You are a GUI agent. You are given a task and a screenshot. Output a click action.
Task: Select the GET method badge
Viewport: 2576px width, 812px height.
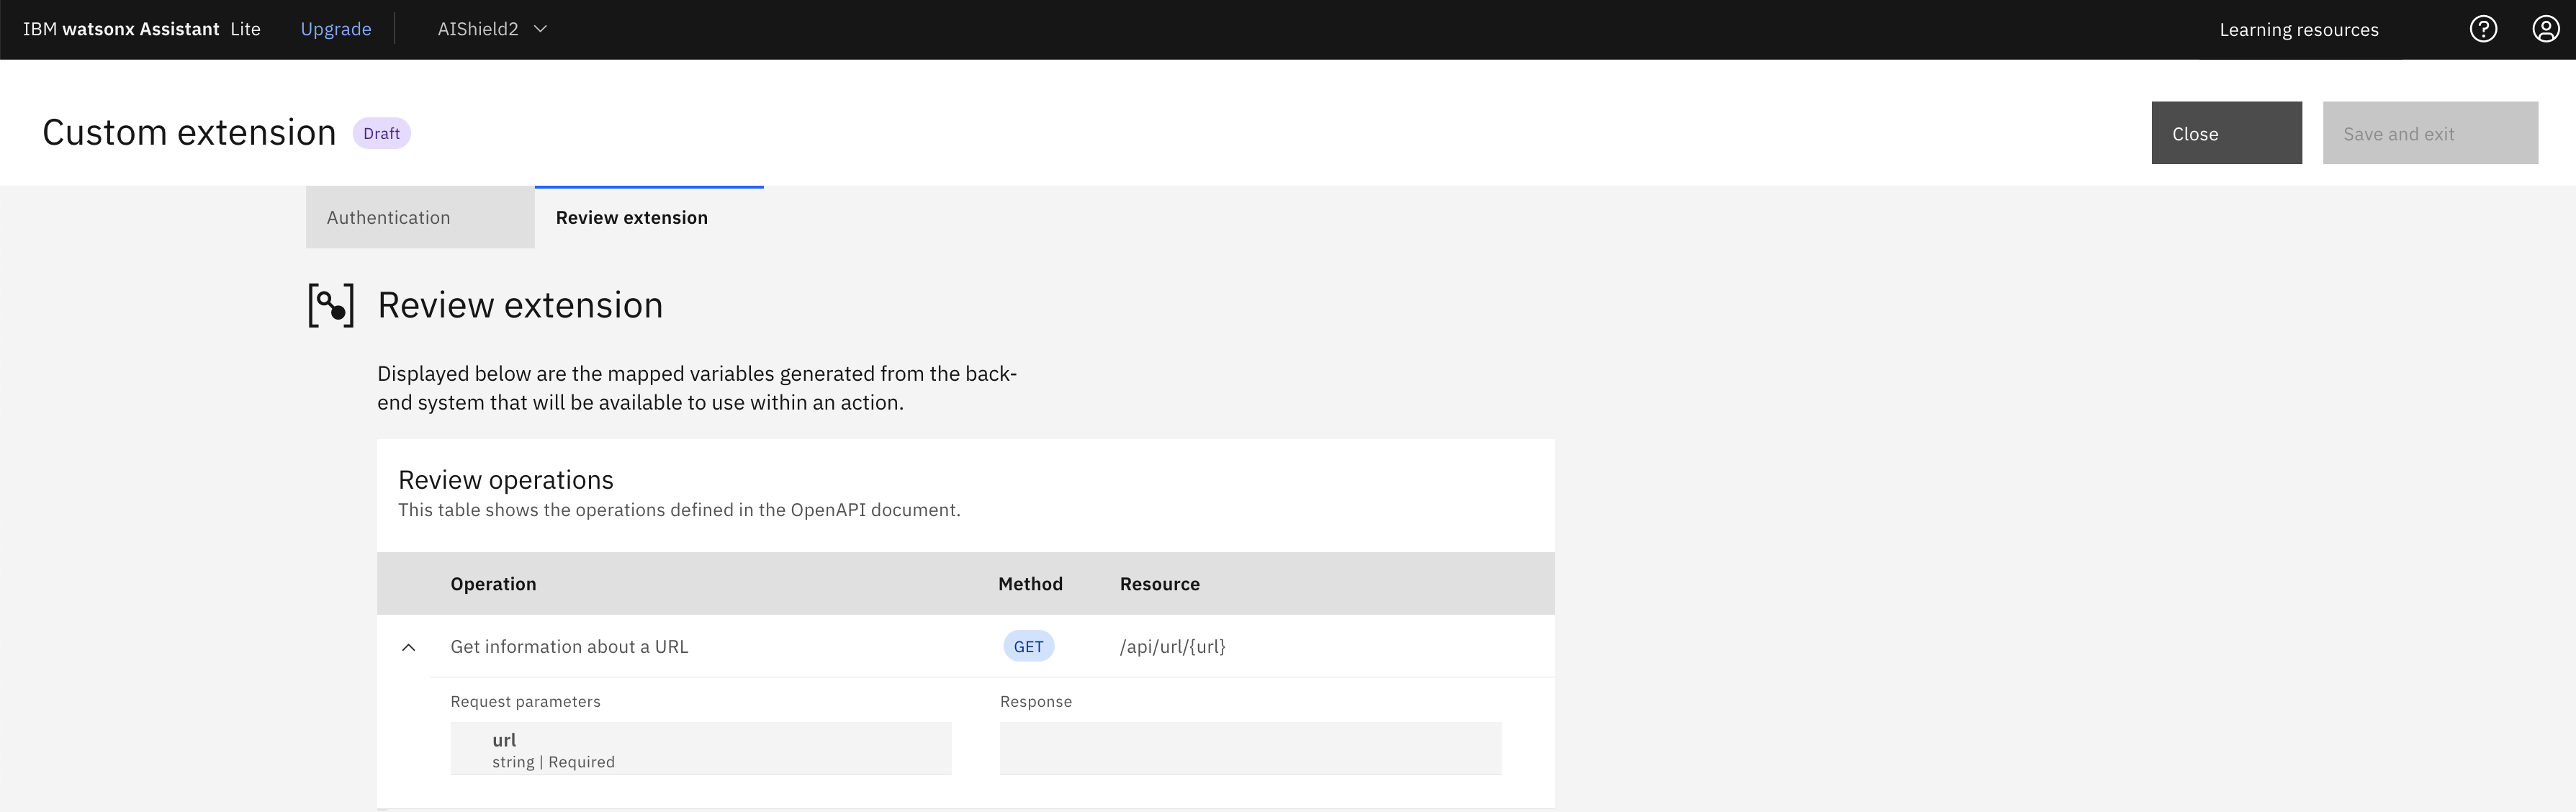point(1028,646)
